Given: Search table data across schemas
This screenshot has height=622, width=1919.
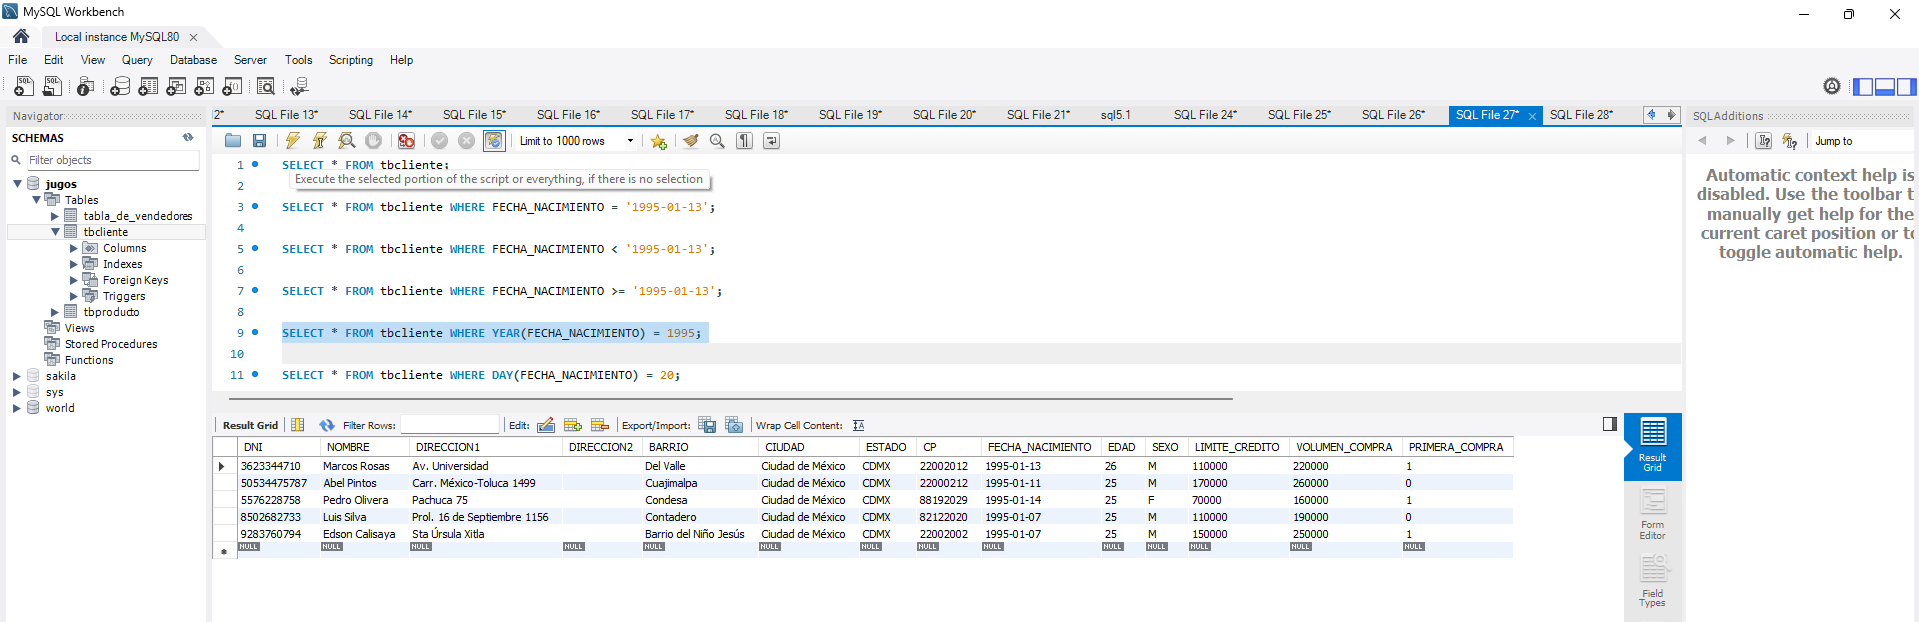Looking at the screenshot, I should [x=266, y=87].
